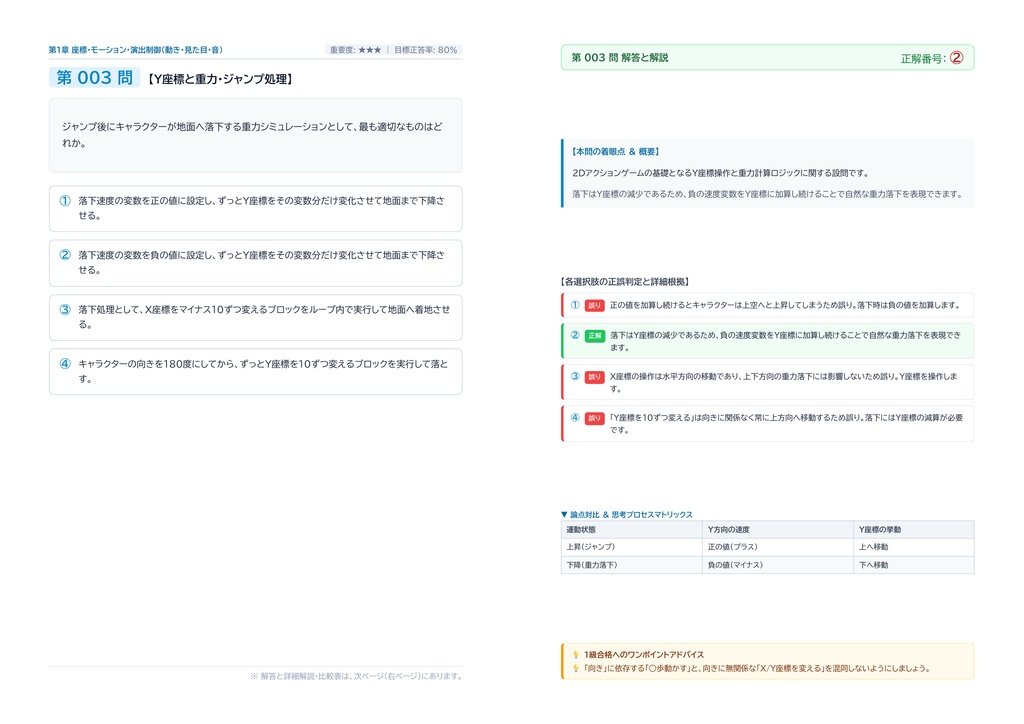Viewport: 1024px width, 724px height.
Task: Click the green 正解 badge in explanation row ②
Action: [594, 336]
